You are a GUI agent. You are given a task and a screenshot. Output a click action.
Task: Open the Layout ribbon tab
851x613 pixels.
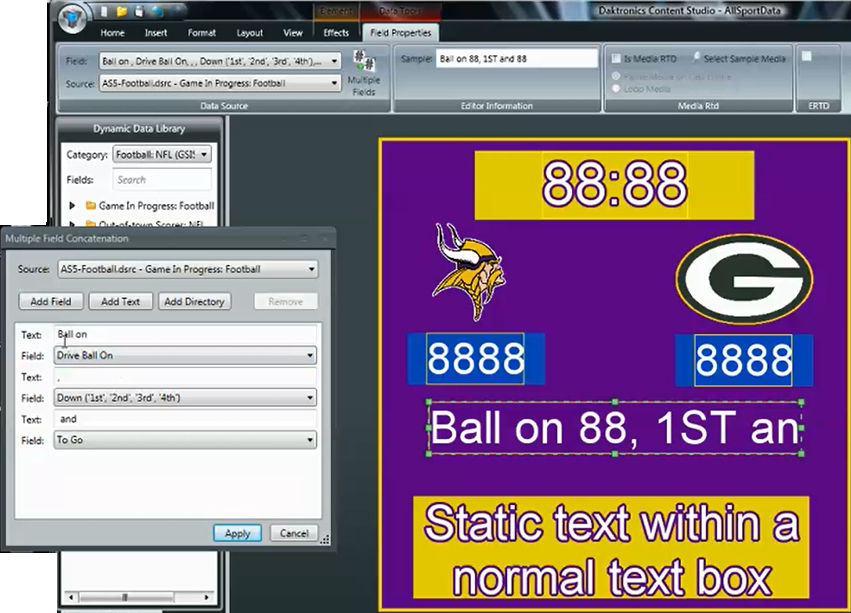pos(249,33)
